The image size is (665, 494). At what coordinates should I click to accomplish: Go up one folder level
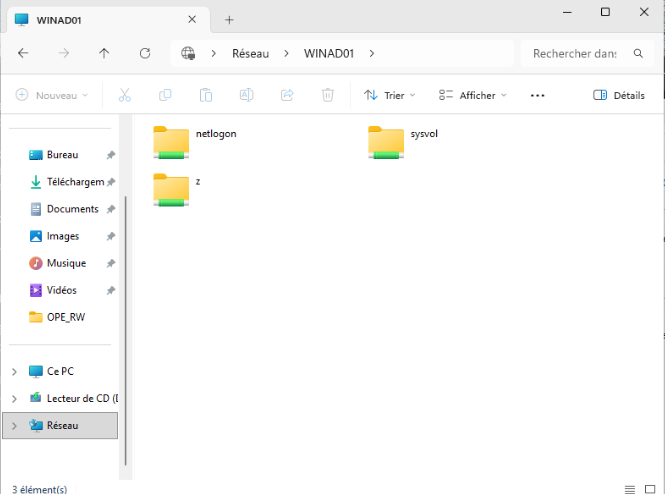[x=104, y=53]
